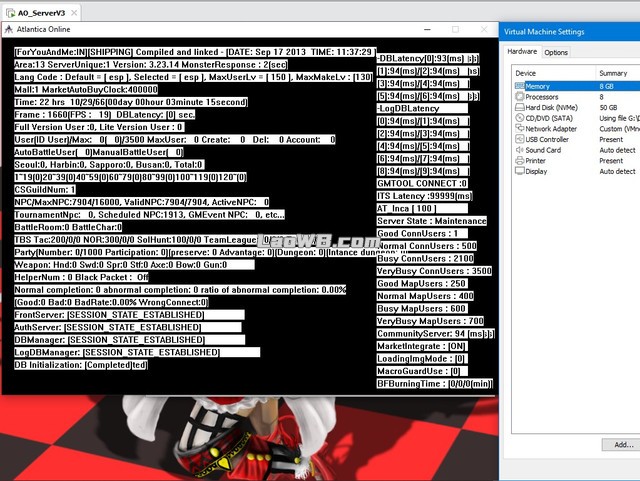Click the AO_ServerV3 tab VM icon
Viewport: 640px width, 481px height.
11,13
